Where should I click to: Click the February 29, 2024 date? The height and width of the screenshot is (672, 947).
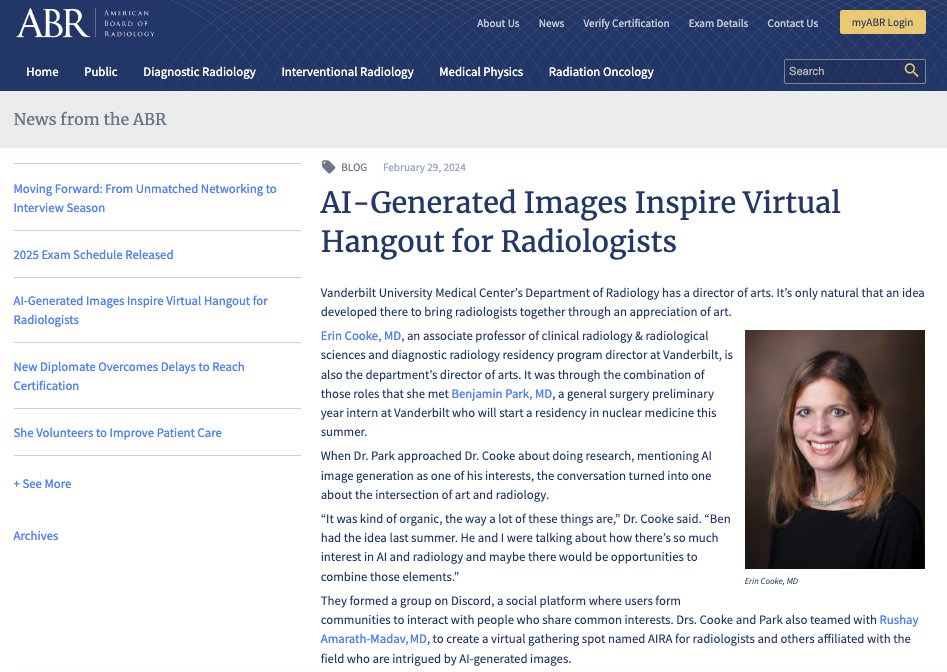click(x=424, y=167)
